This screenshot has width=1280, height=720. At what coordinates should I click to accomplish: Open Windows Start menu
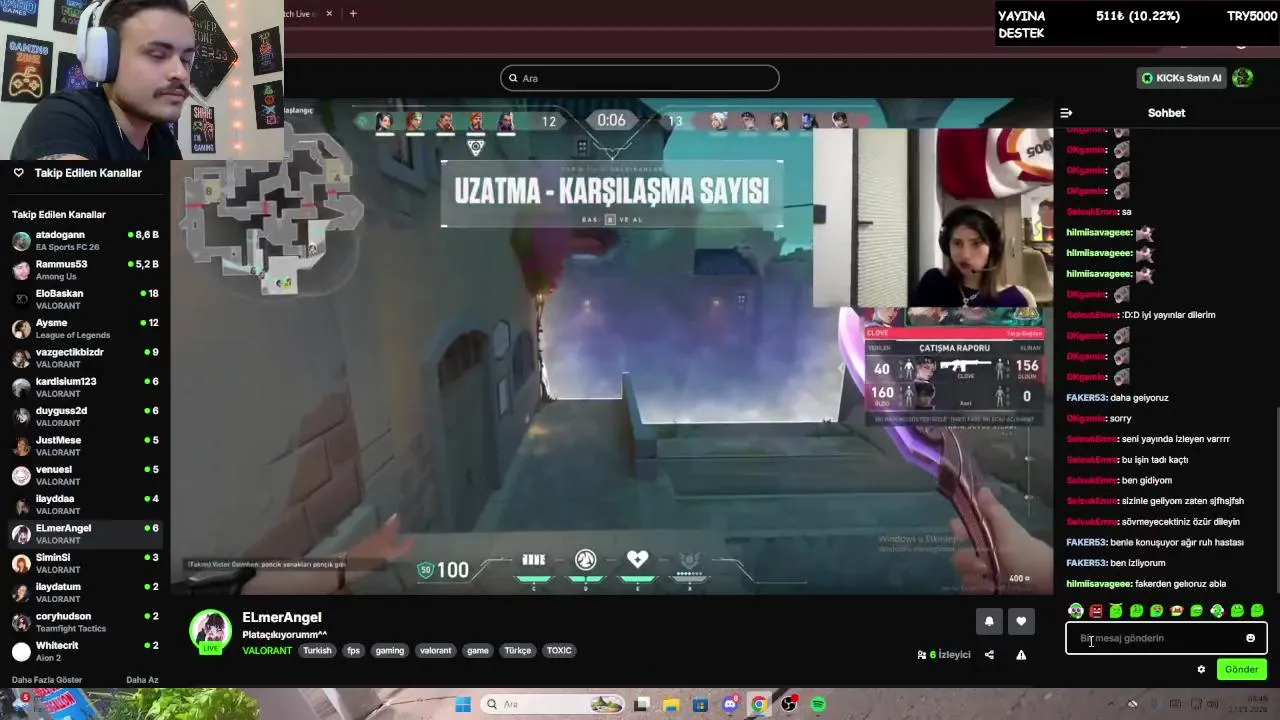tap(463, 704)
